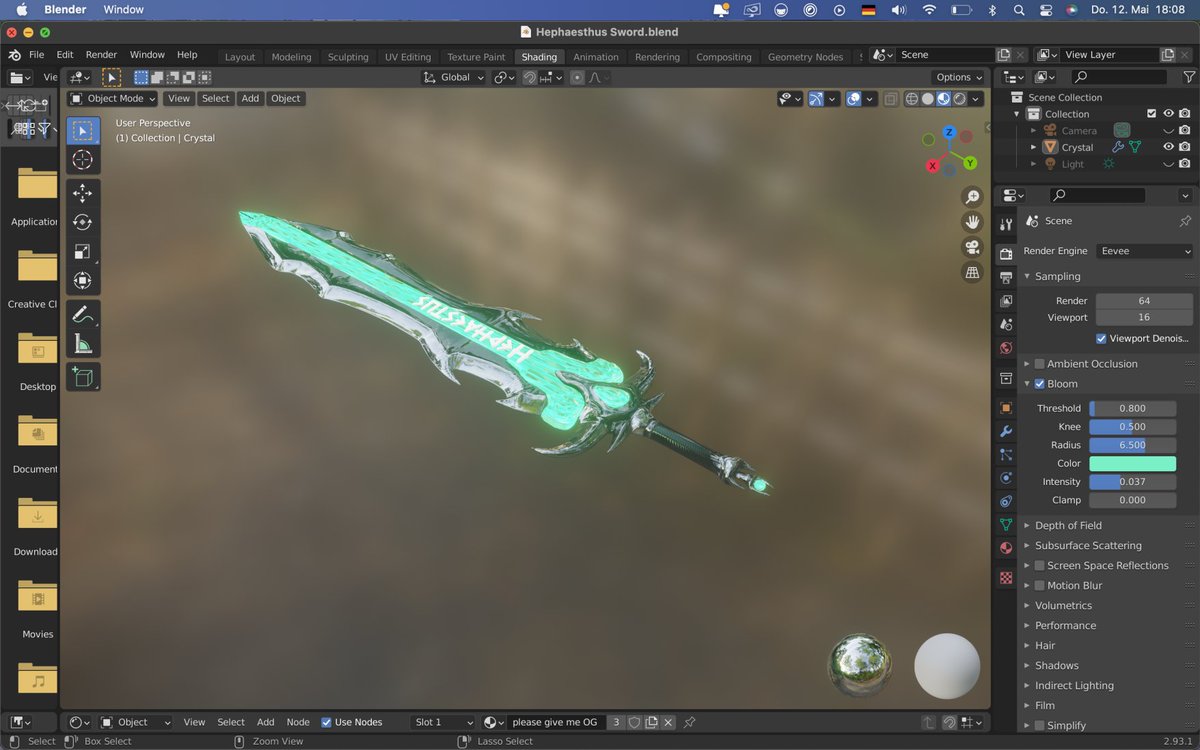This screenshot has width=1200, height=750.
Task: Open the Slot 1 material slot dropdown
Action: [443, 722]
